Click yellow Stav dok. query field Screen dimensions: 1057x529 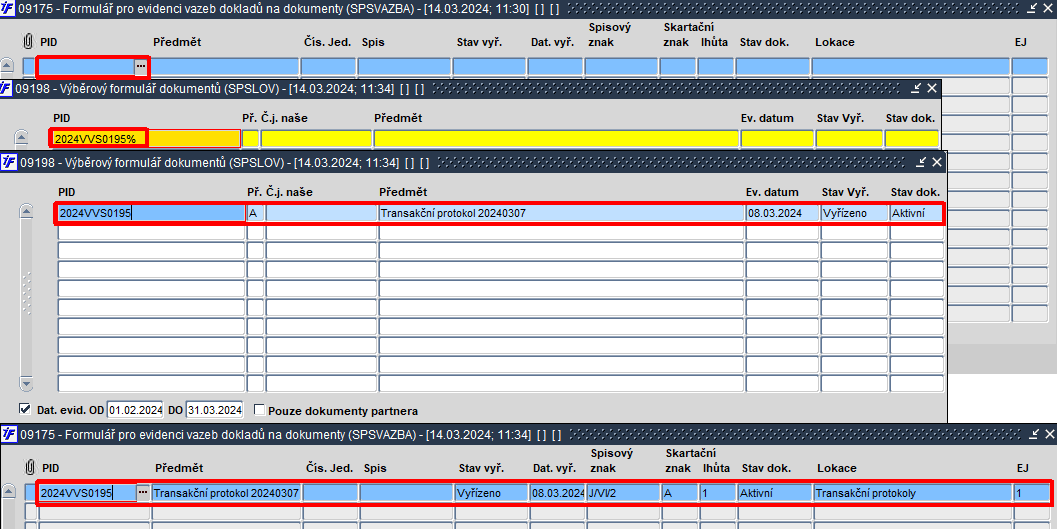point(911,139)
